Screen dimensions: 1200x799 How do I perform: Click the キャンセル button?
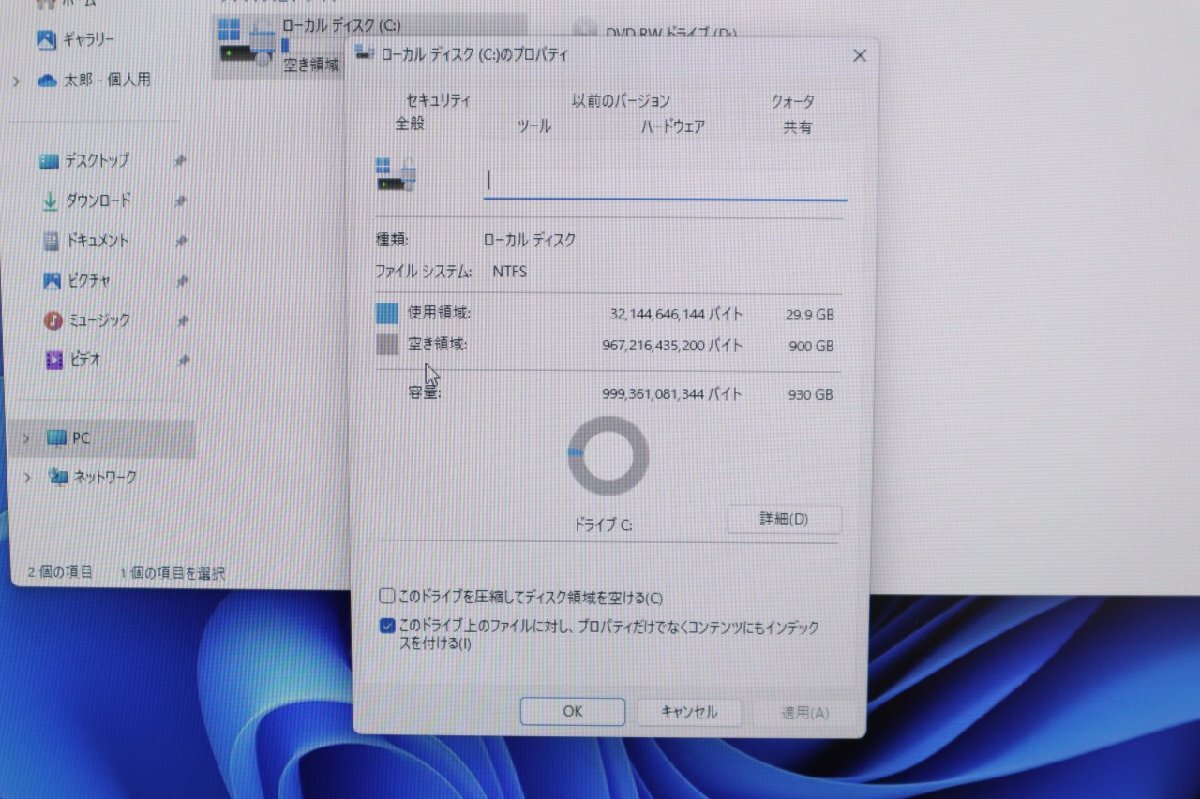click(689, 711)
